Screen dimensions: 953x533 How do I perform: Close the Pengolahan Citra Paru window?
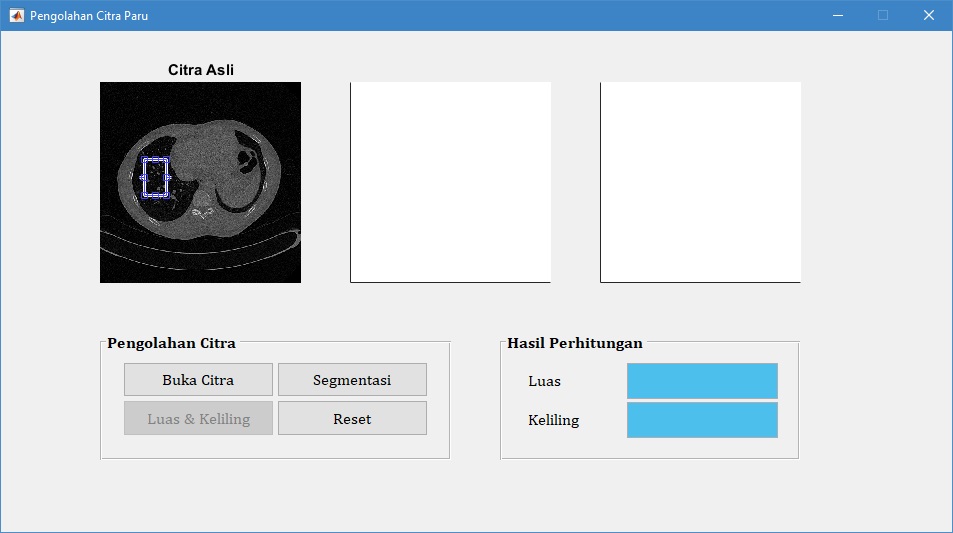click(x=928, y=16)
